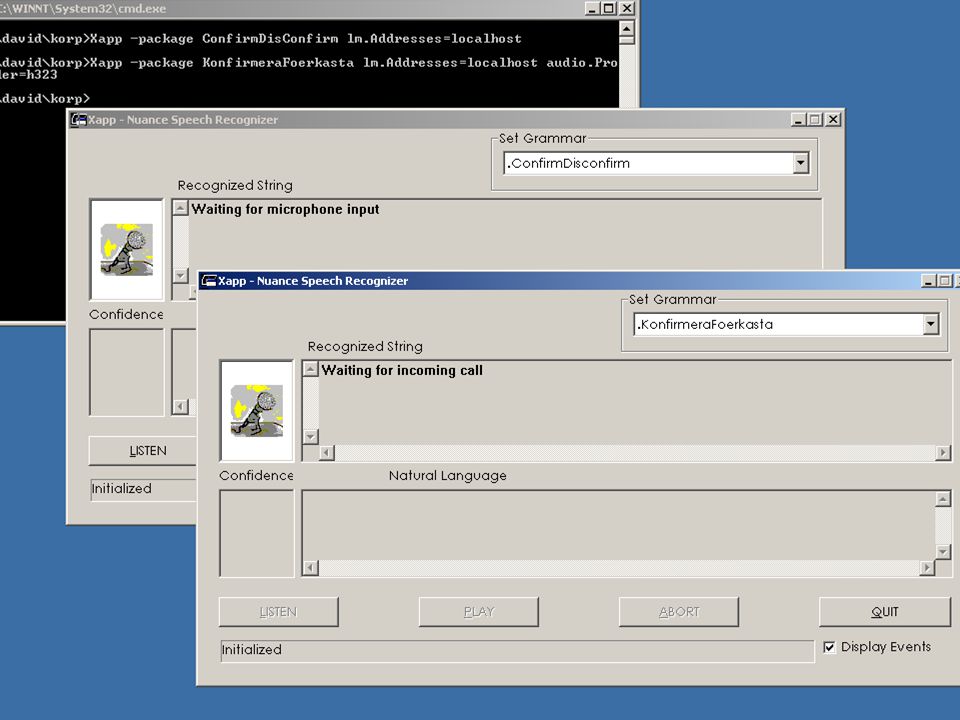Image resolution: width=960 pixels, height=720 pixels.
Task: Click the right arrow of the Natural Language horizontal scrollbar
Action: (927, 568)
